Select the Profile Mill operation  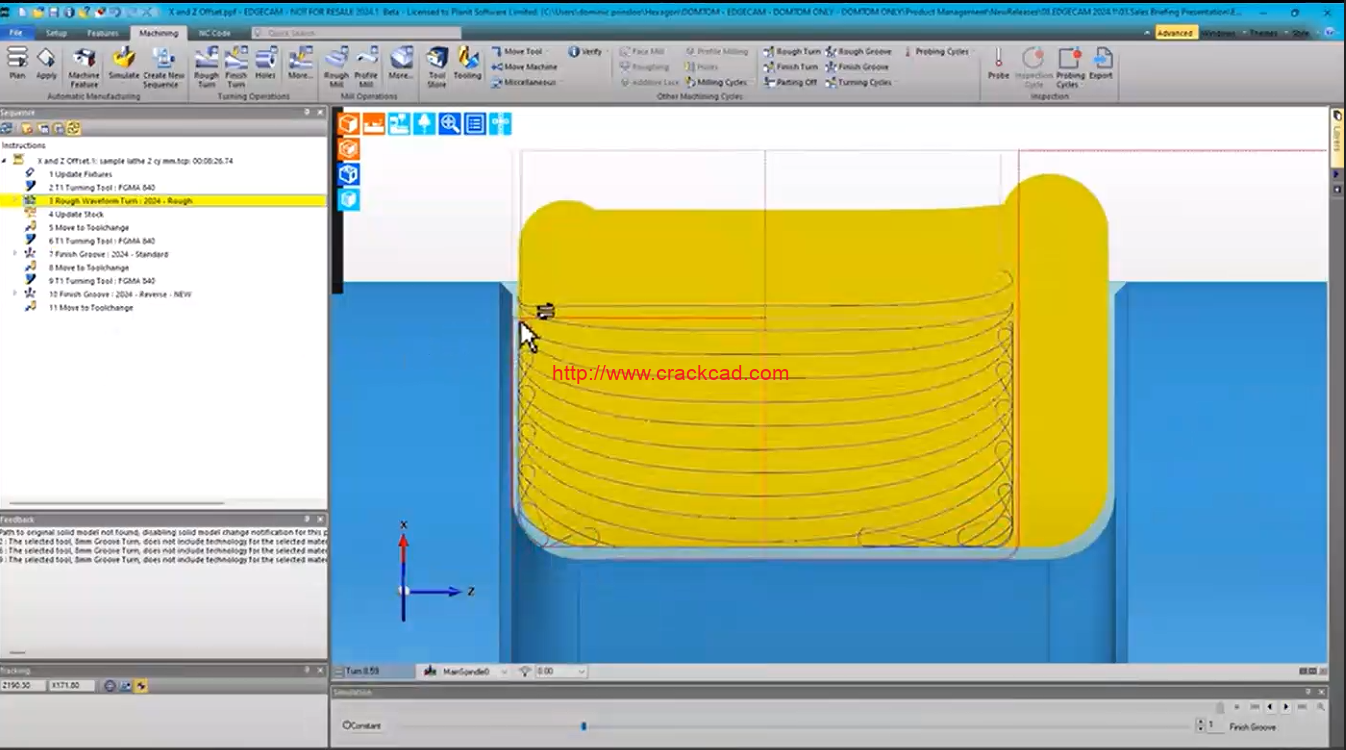click(366, 66)
